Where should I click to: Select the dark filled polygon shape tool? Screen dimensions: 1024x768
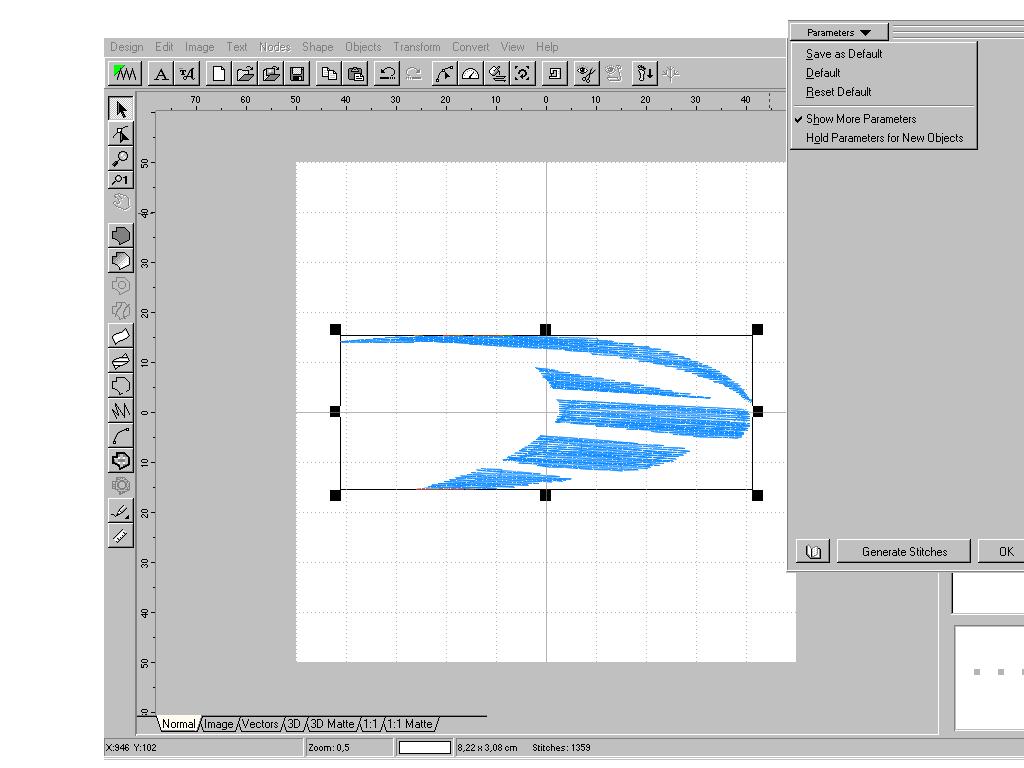point(121,235)
